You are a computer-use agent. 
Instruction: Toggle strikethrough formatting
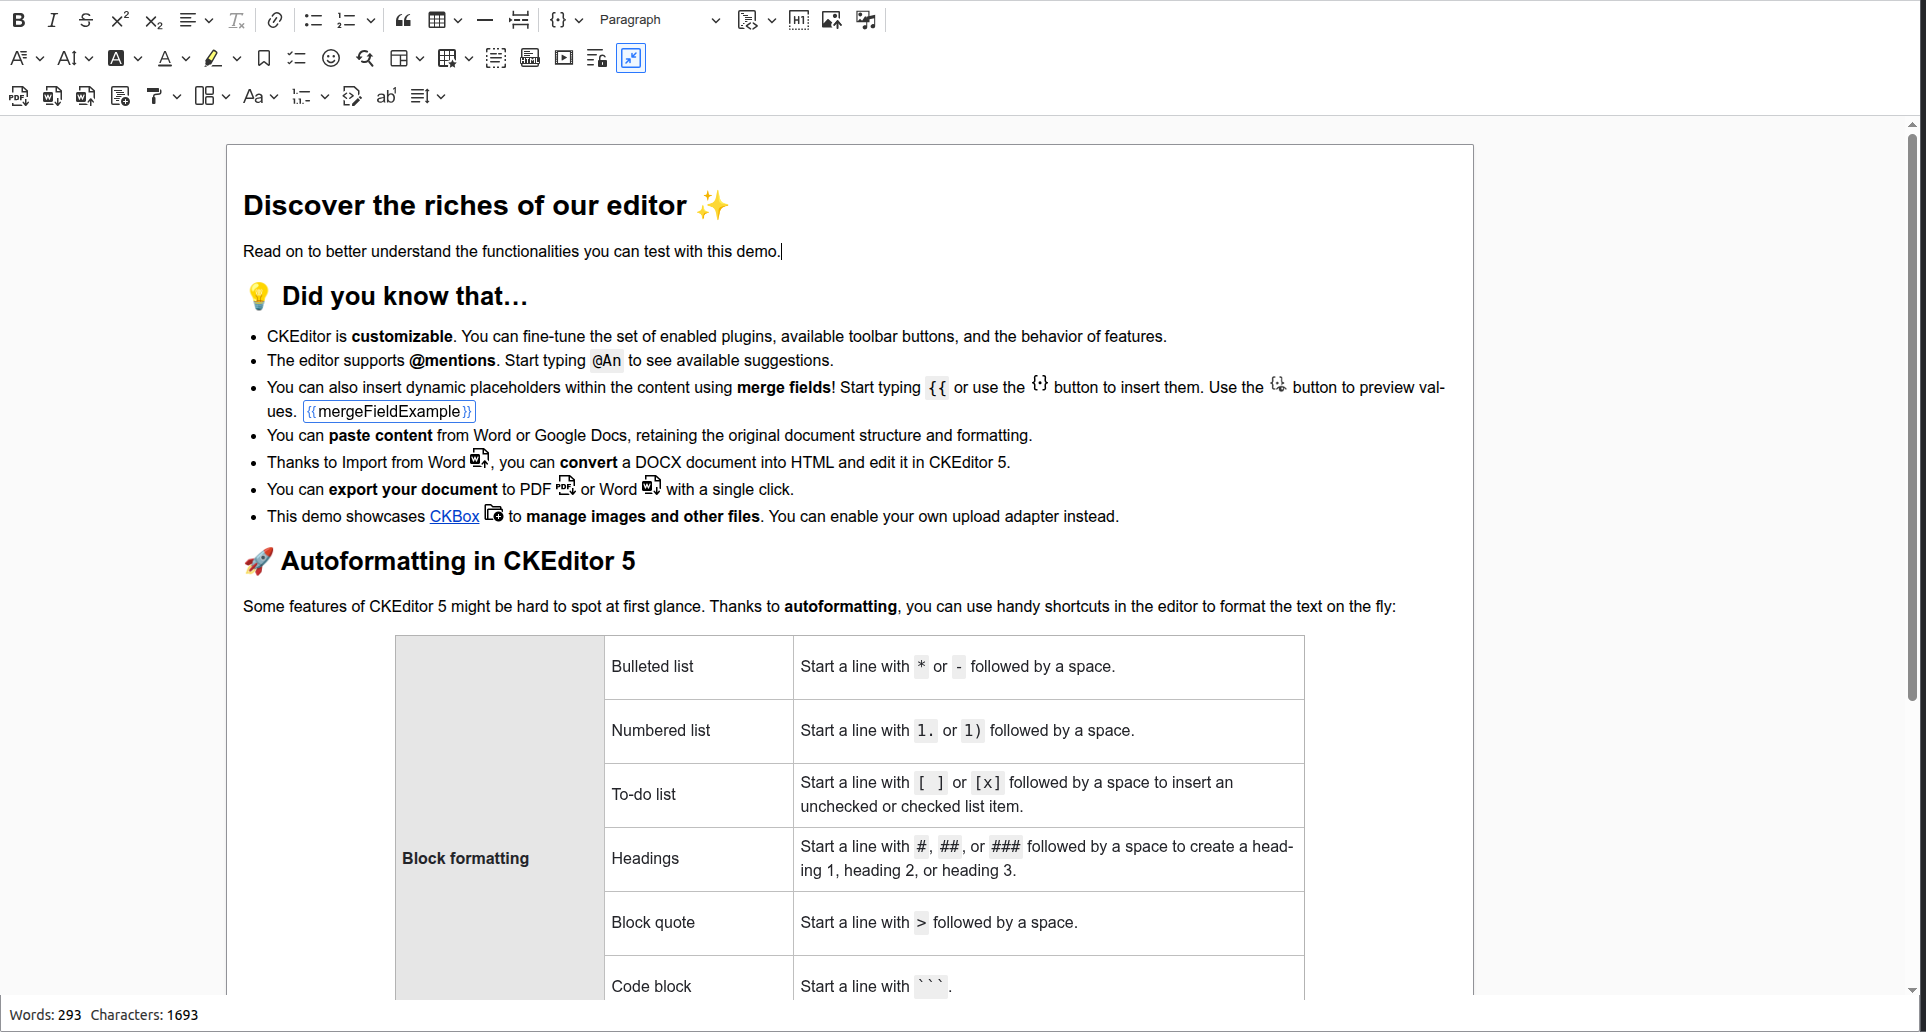(x=86, y=20)
